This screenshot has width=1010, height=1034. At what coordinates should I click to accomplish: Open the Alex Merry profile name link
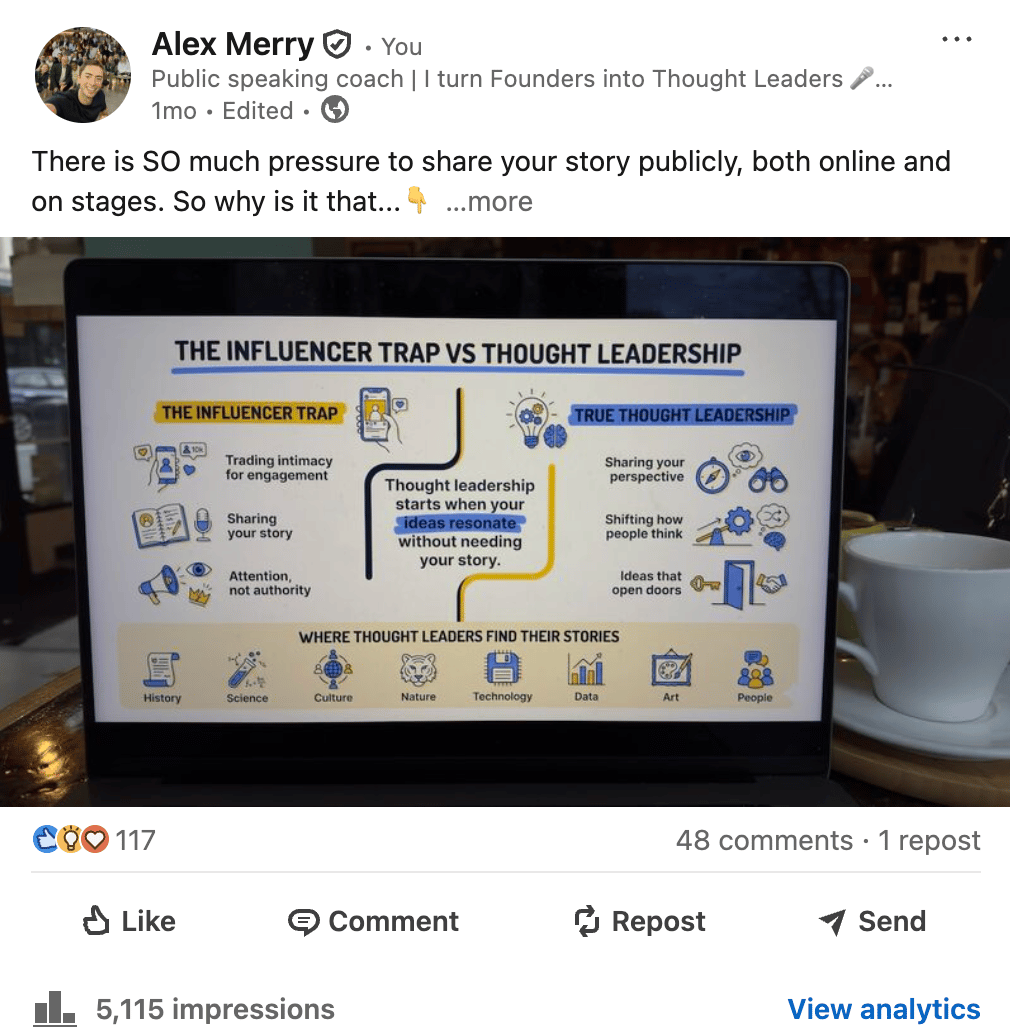(x=233, y=45)
